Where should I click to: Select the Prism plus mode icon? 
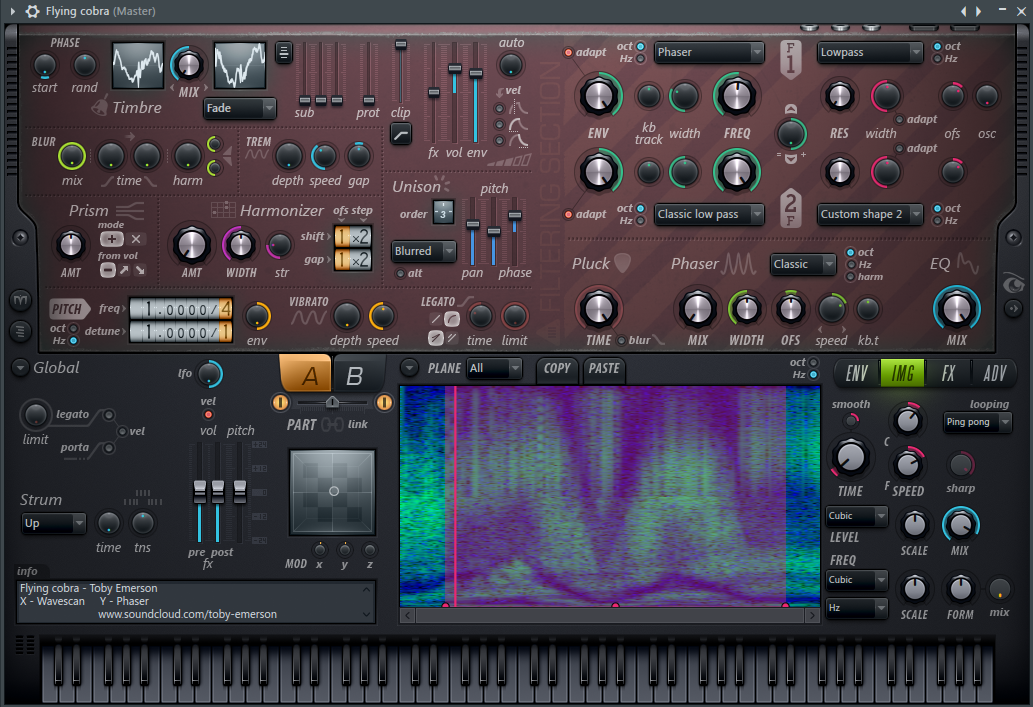pyautogui.click(x=111, y=239)
